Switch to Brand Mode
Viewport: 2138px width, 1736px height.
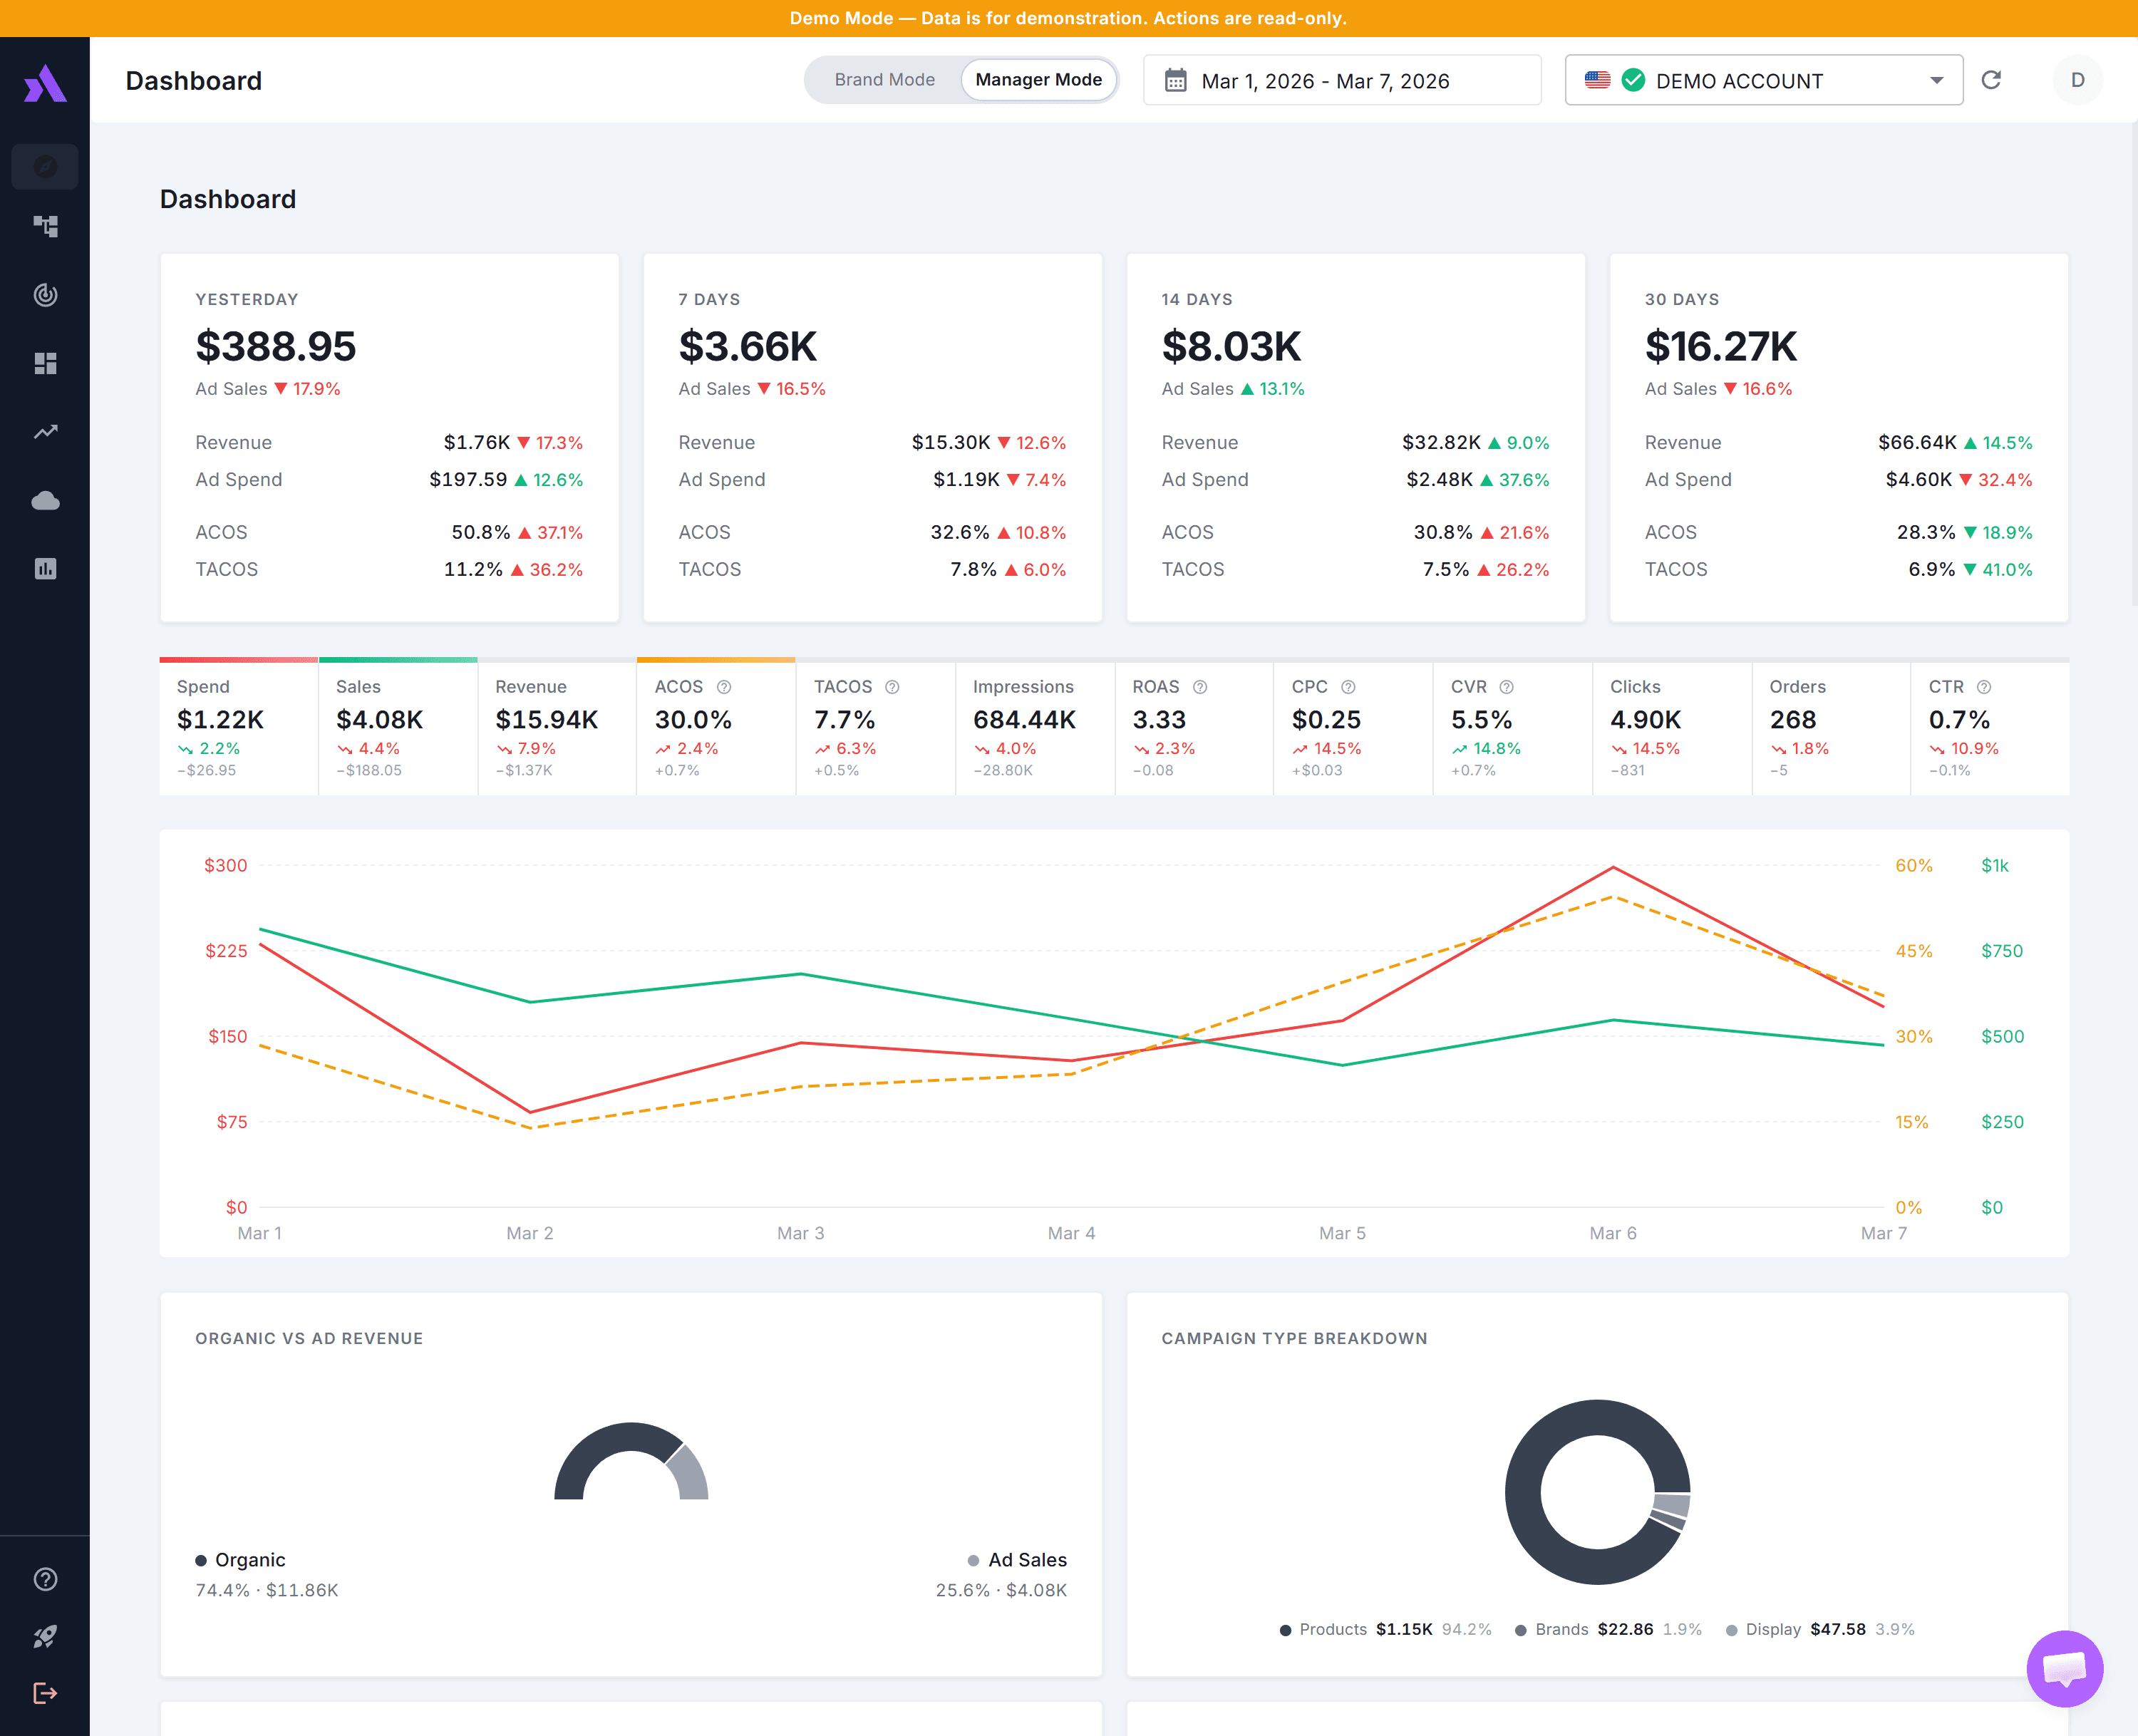click(x=884, y=80)
